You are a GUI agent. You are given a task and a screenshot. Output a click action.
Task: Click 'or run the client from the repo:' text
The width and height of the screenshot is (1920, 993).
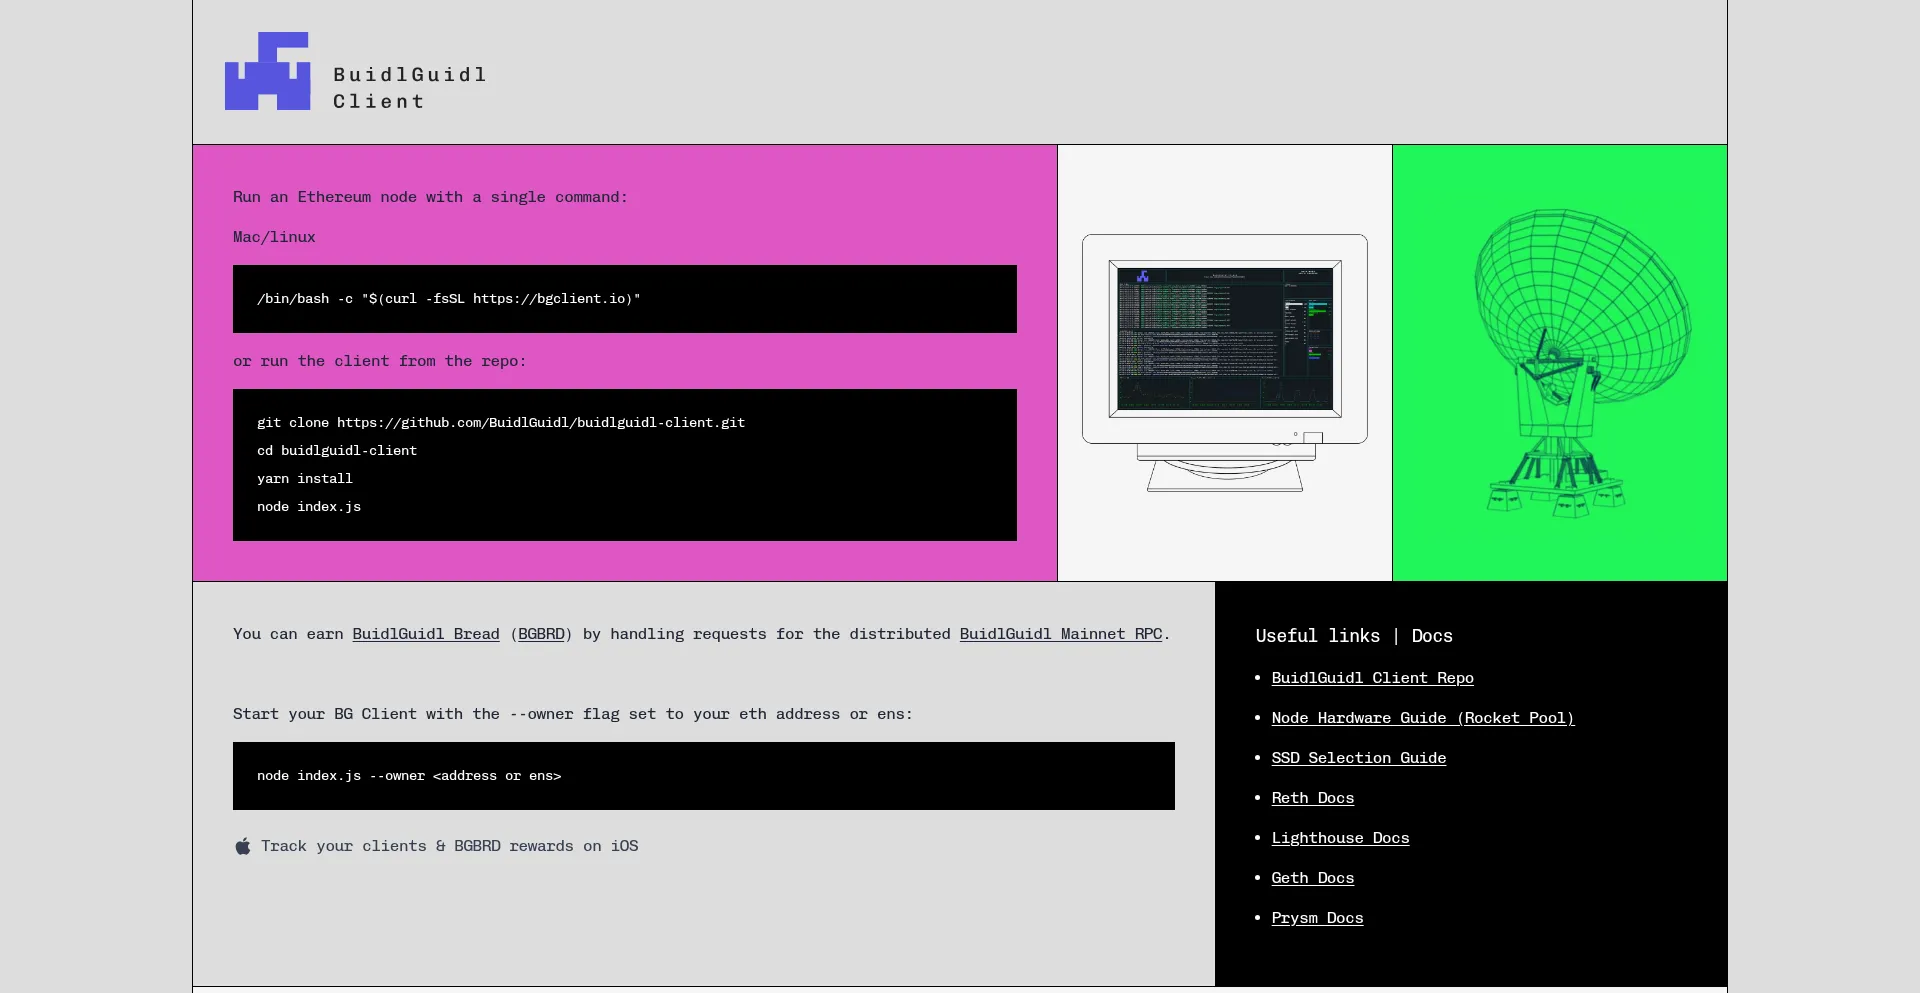[x=379, y=361]
